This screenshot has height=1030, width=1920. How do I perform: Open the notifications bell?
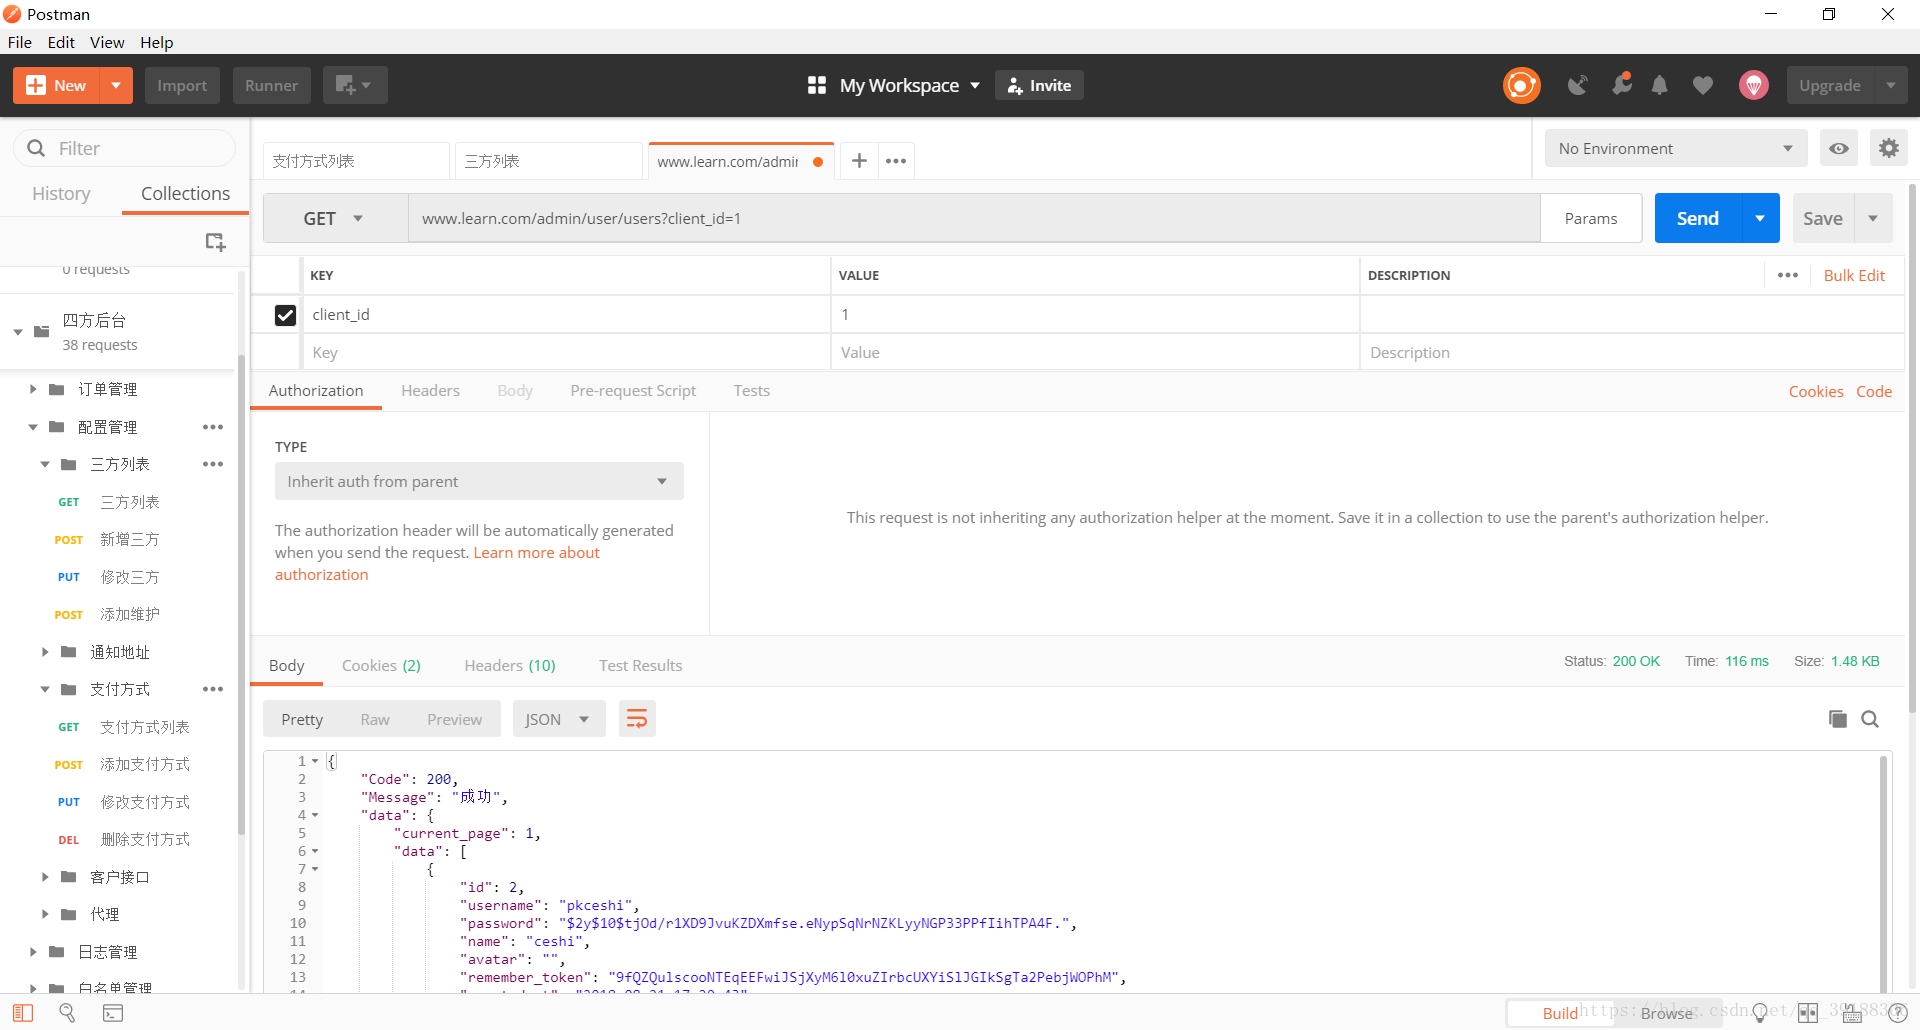1660,85
